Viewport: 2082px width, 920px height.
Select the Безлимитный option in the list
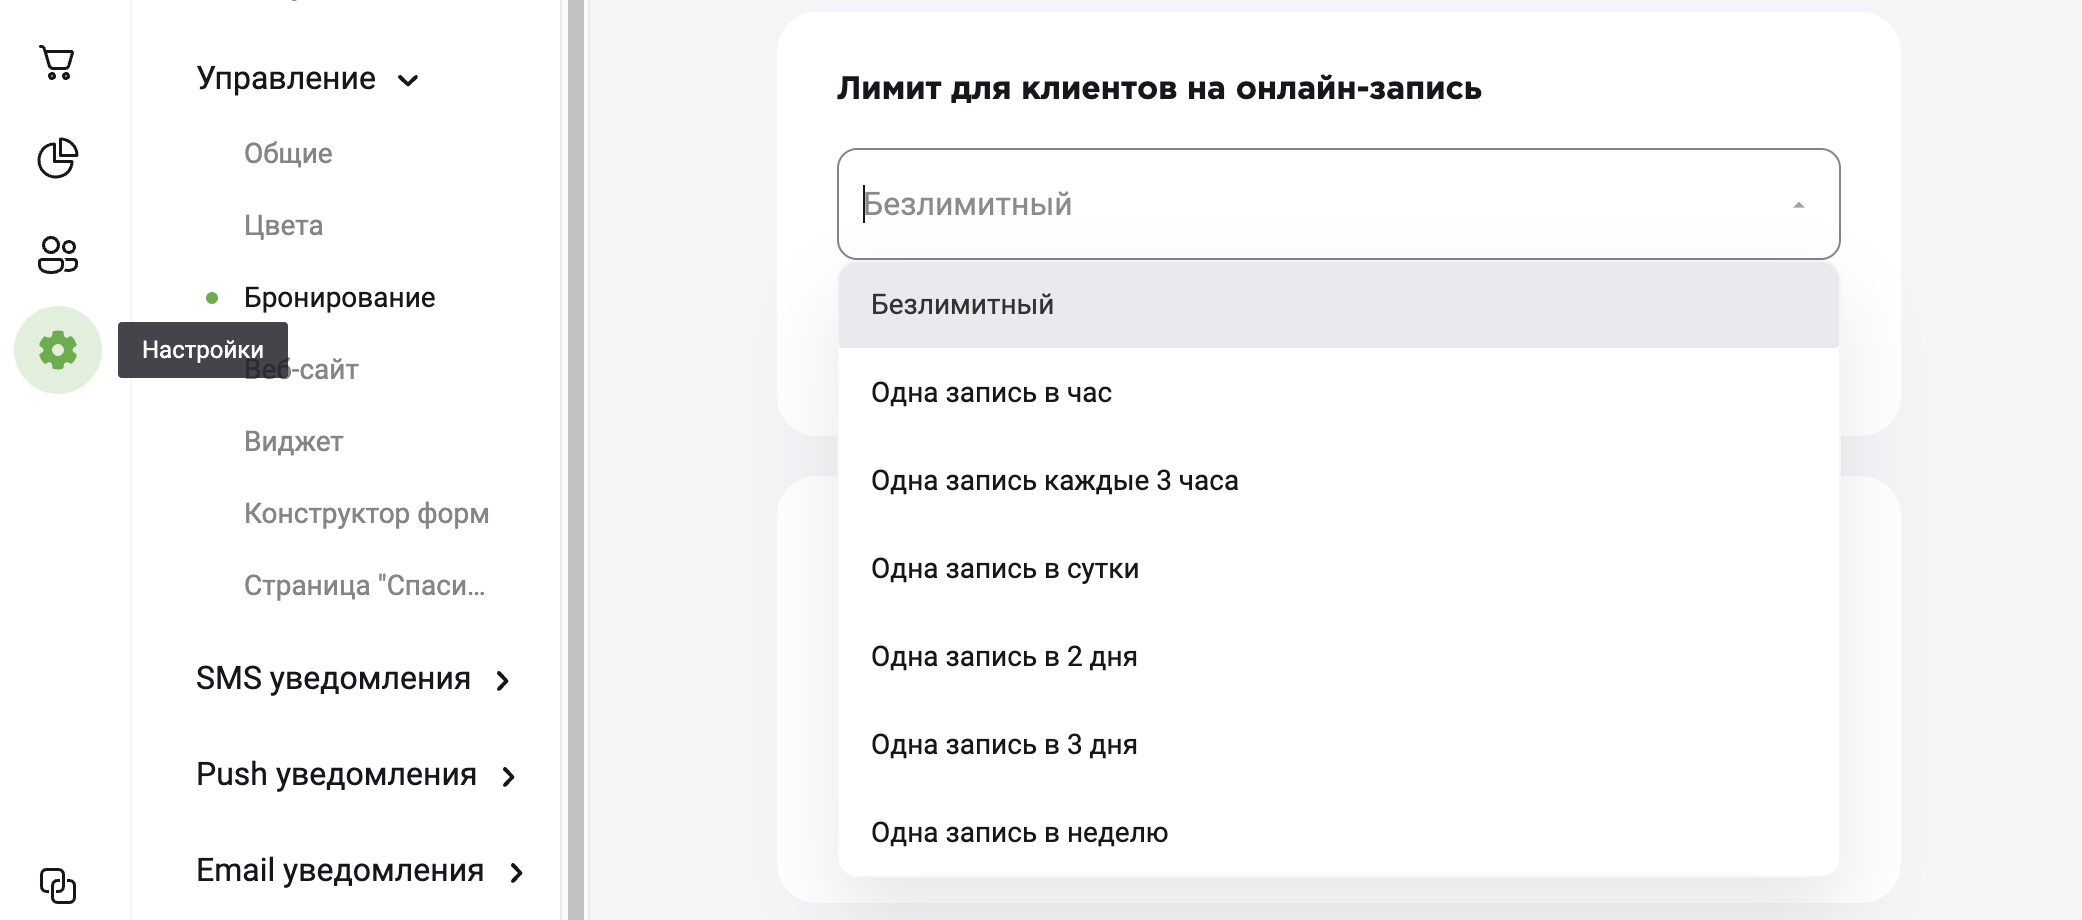pos(1338,305)
